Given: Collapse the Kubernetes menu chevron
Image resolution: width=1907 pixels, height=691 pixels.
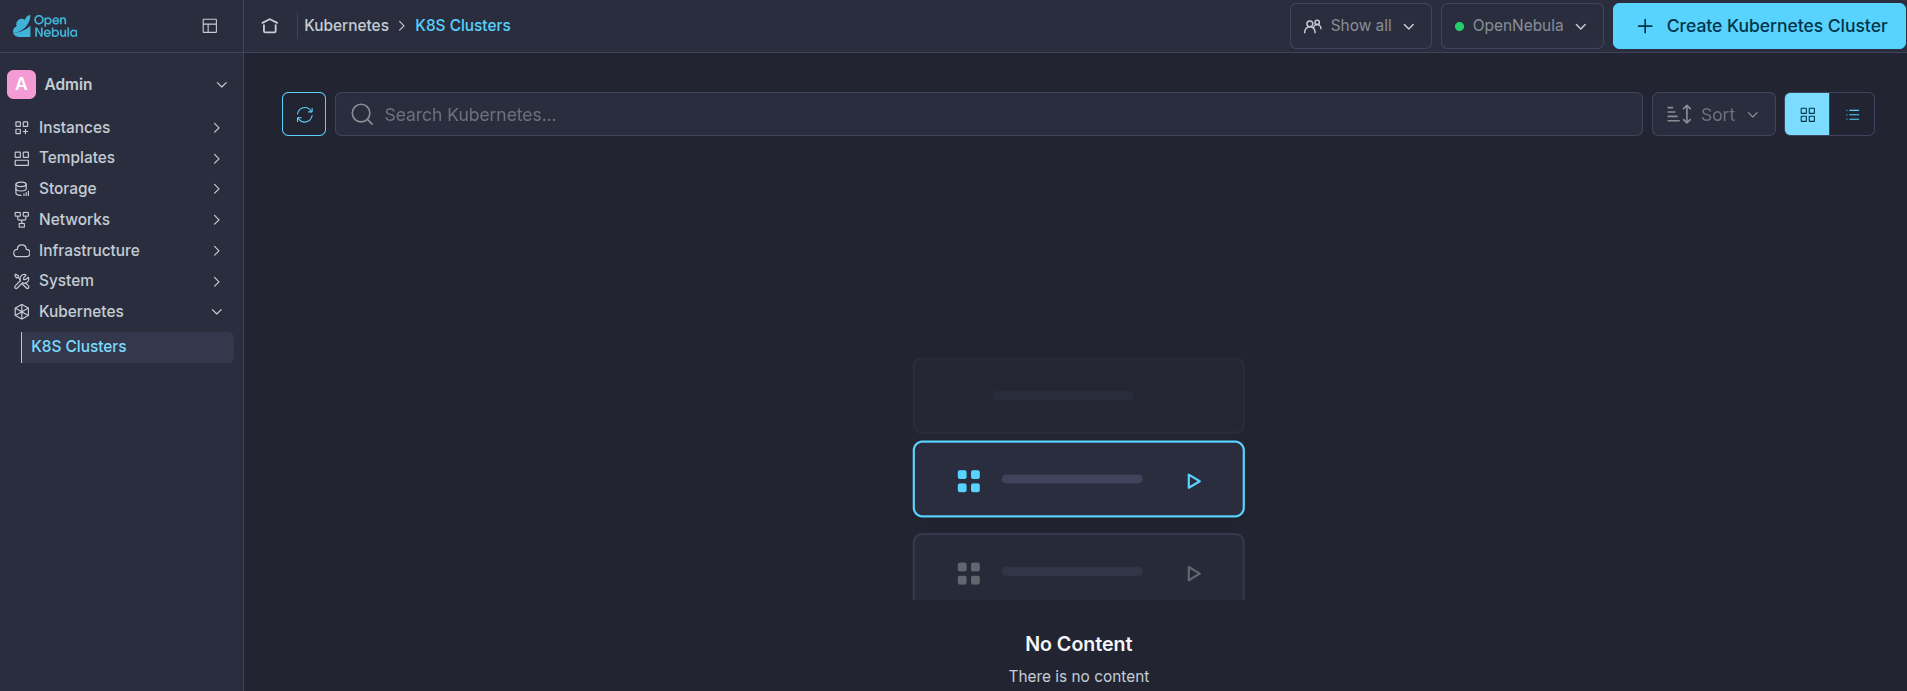Looking at the screenshot, I should [x=217, y=312].
